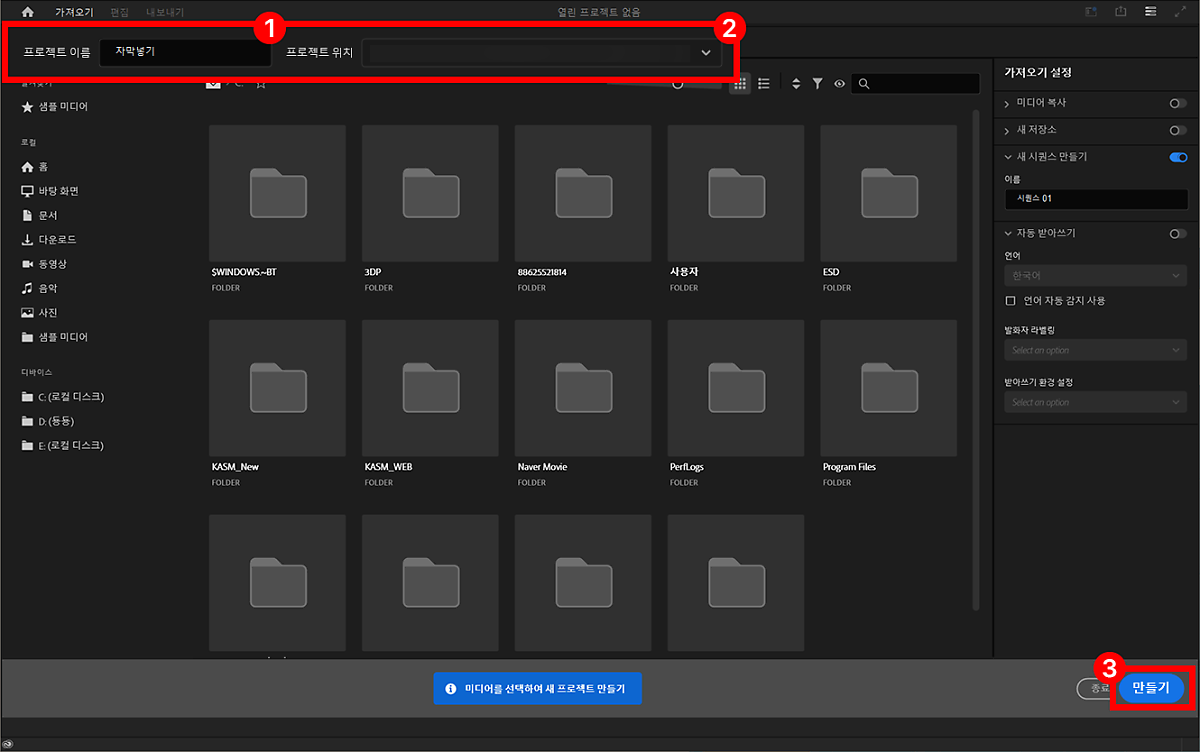The image size is (1200, 752).
Task: Open the workspaces icon at top right
Action: [1151, 12]
